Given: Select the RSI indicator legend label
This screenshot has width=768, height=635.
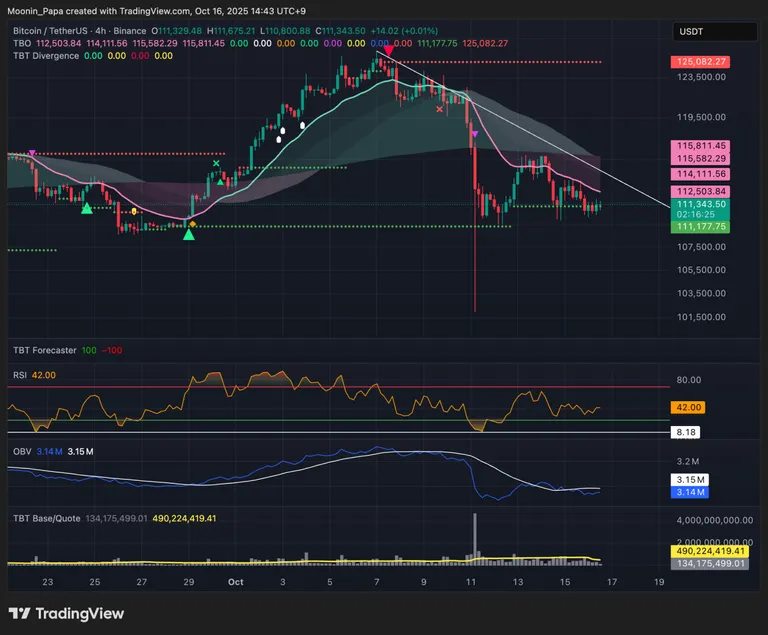Looking at the screenshot, I should [20, 375].
